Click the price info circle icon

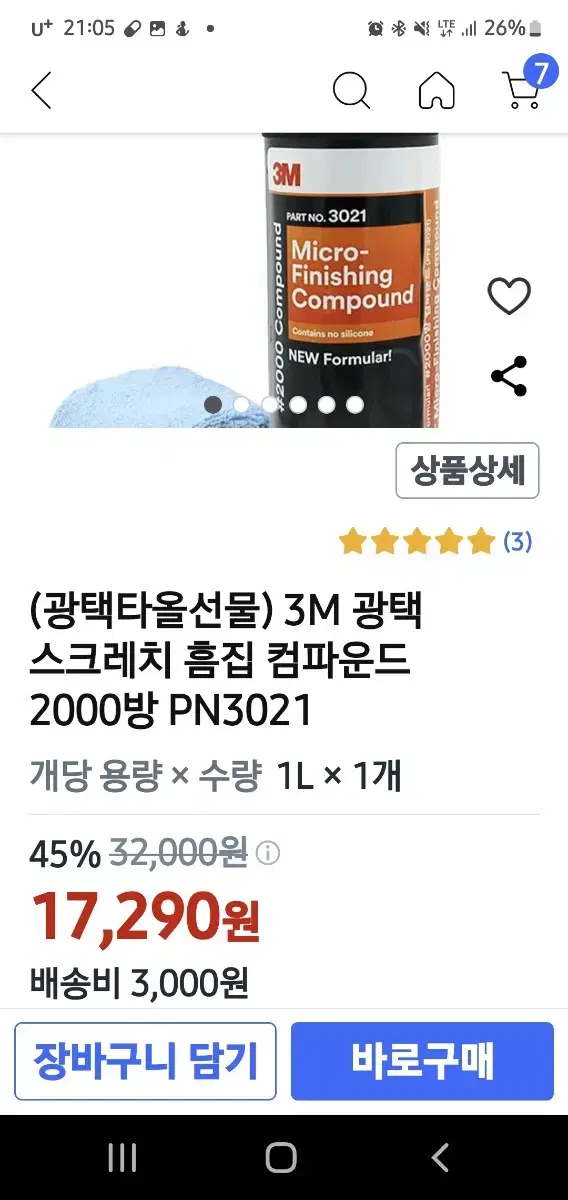[x=268, y=854]
